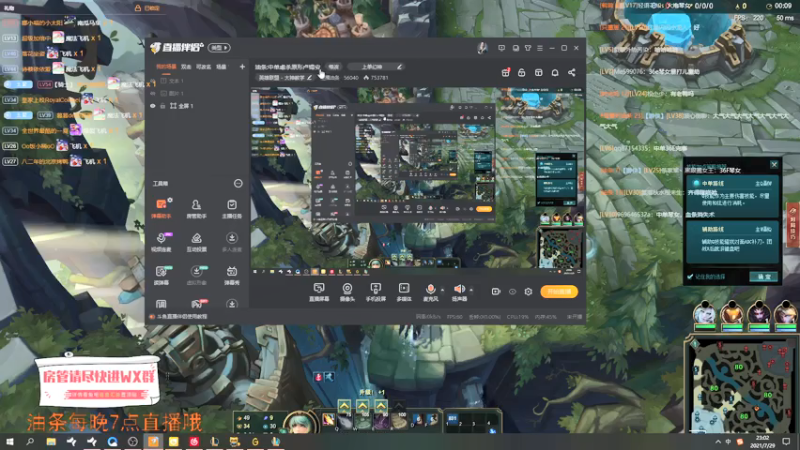800x450 pixels.
Task: Toggle visibility of 图片 1 source
Action: (153, 93)
